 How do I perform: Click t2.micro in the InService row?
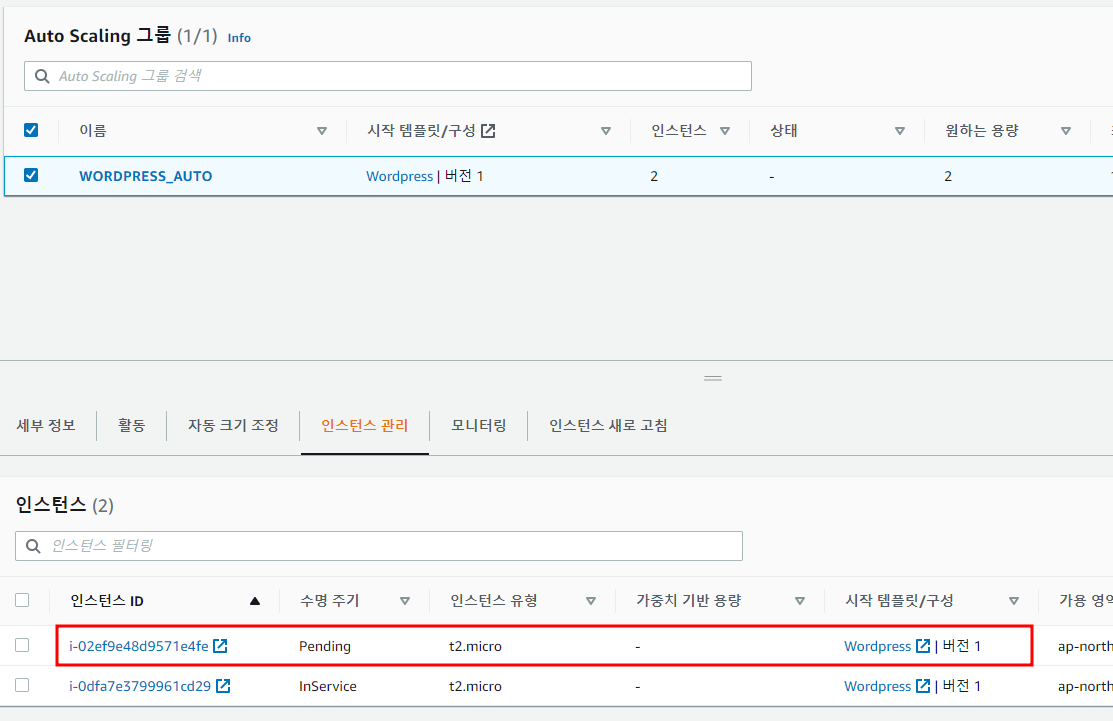tap(476, 686)
